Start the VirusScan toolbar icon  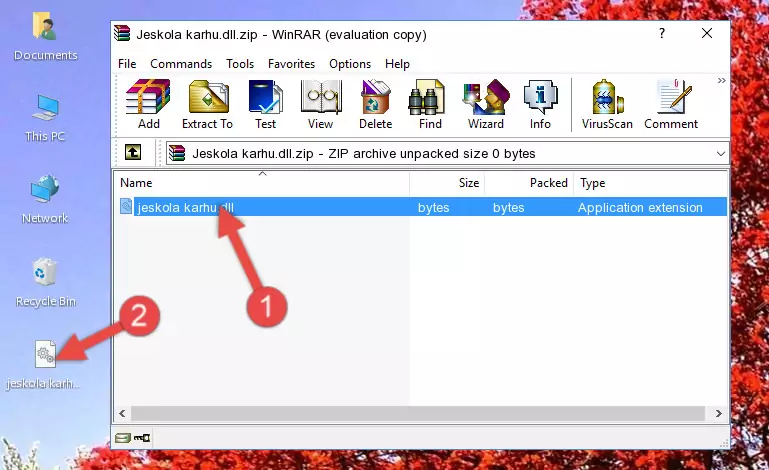click(x=607, y=104)
